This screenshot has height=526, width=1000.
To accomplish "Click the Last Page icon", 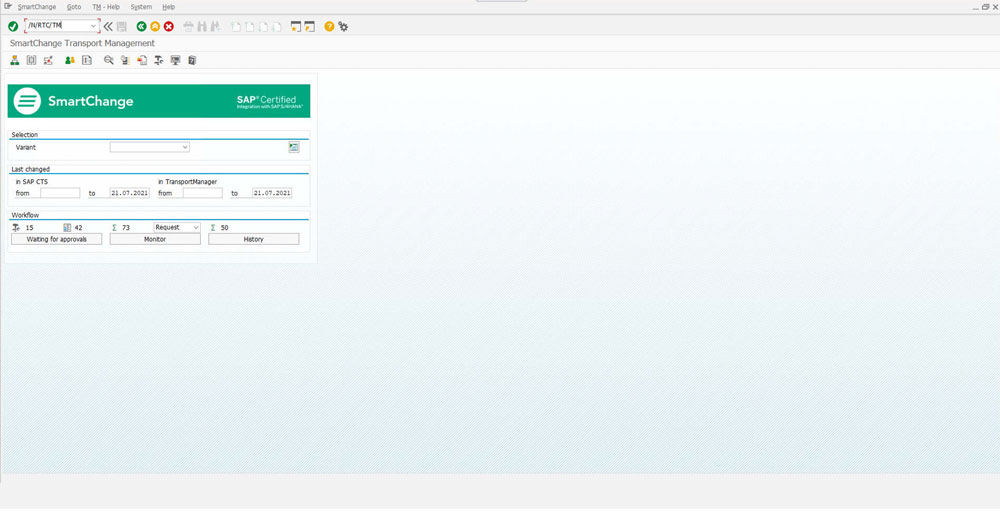I will point(276,26).
